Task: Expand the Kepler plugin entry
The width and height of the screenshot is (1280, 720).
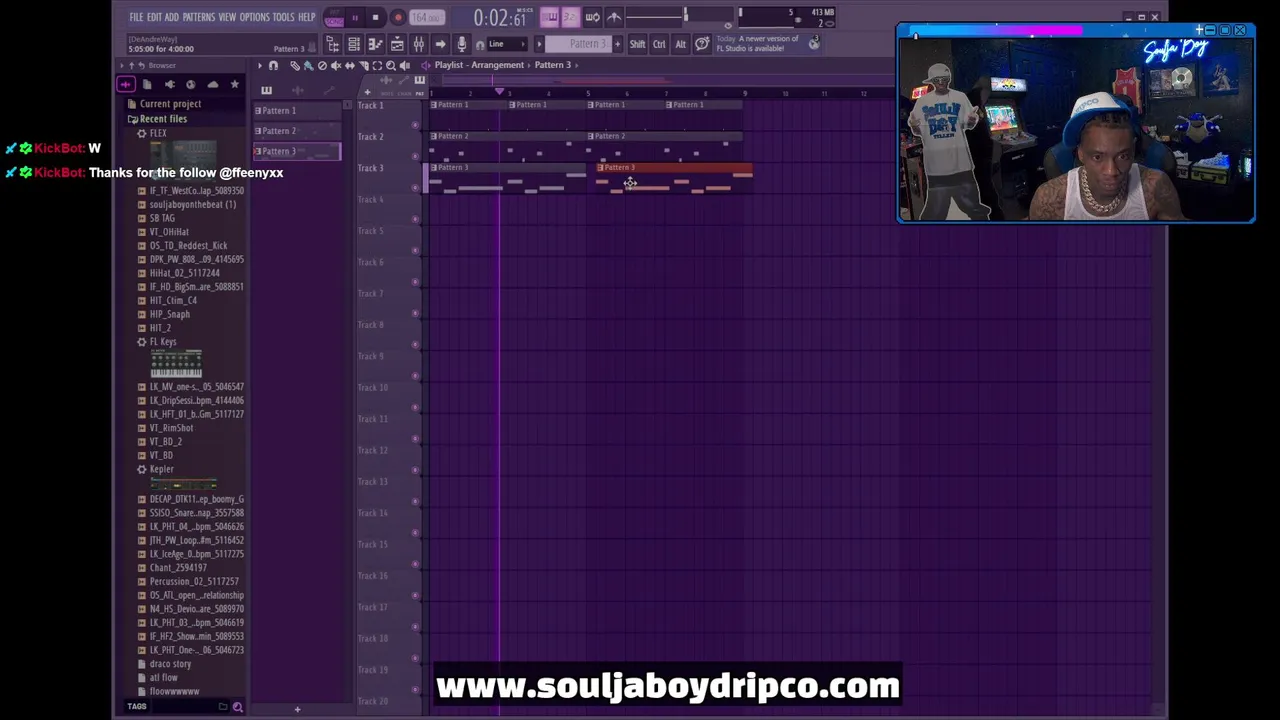Action: pyautogui.click(x=161, y=469)
